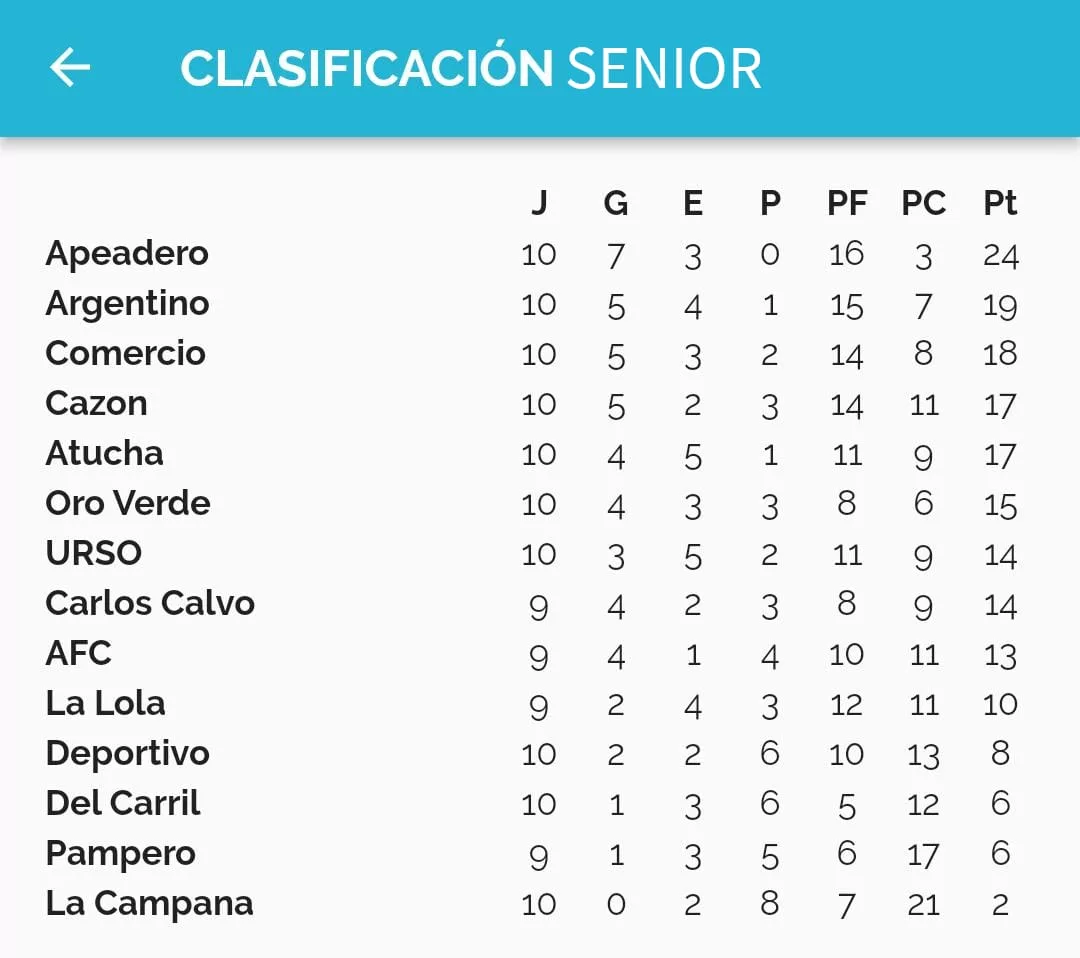This screenshot has width=1080, height=958.
Task: Select La Lola in the table
Action: [x=105, y=703]
